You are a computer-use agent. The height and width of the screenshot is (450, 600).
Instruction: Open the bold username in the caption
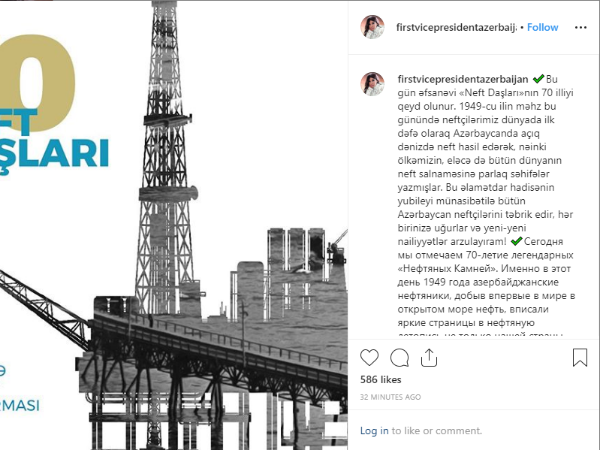click(x=463, y=79)
